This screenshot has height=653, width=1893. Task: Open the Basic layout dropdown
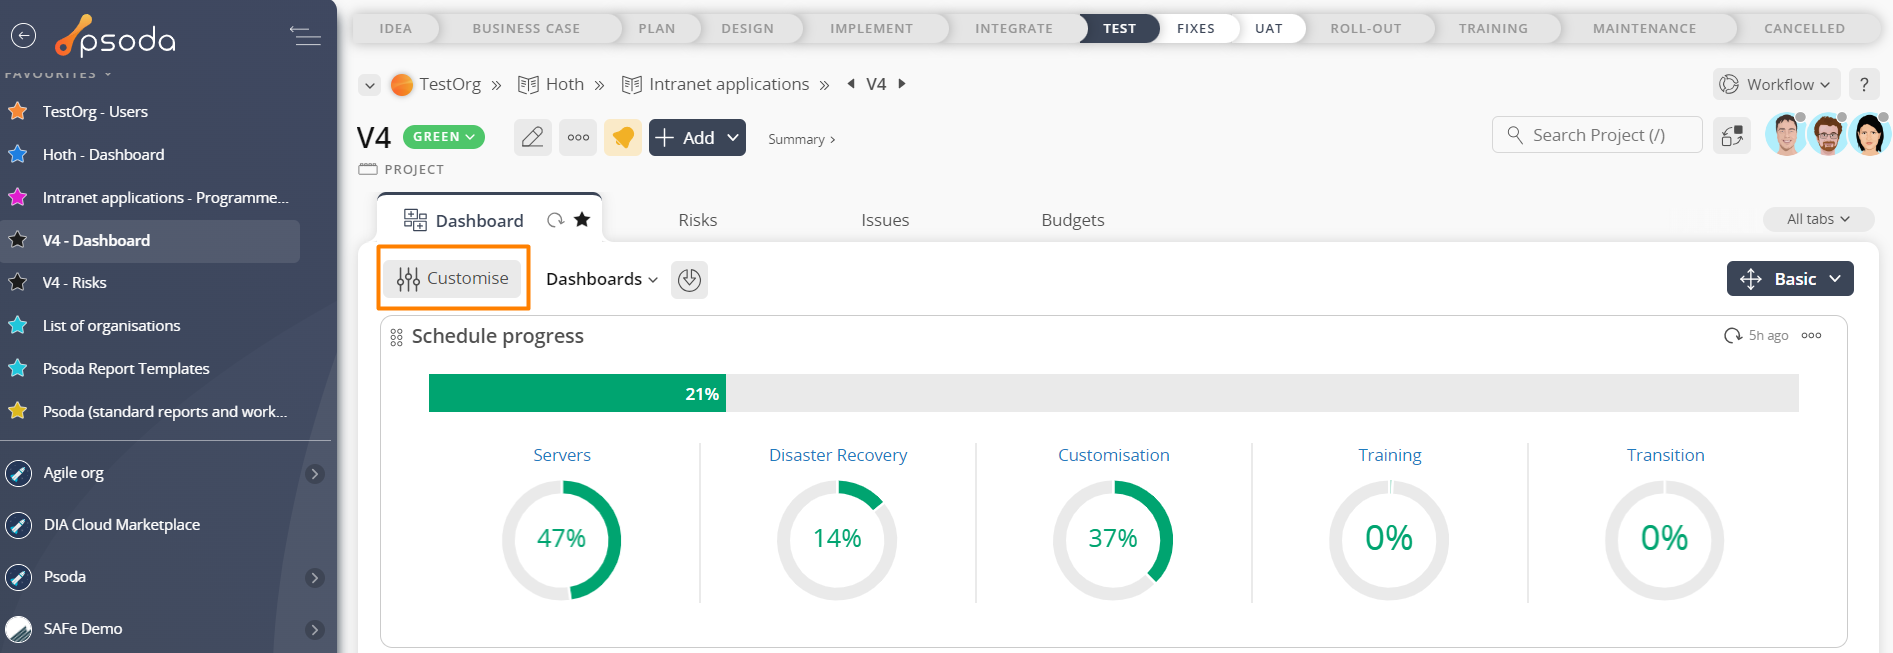pos(1790,279)
